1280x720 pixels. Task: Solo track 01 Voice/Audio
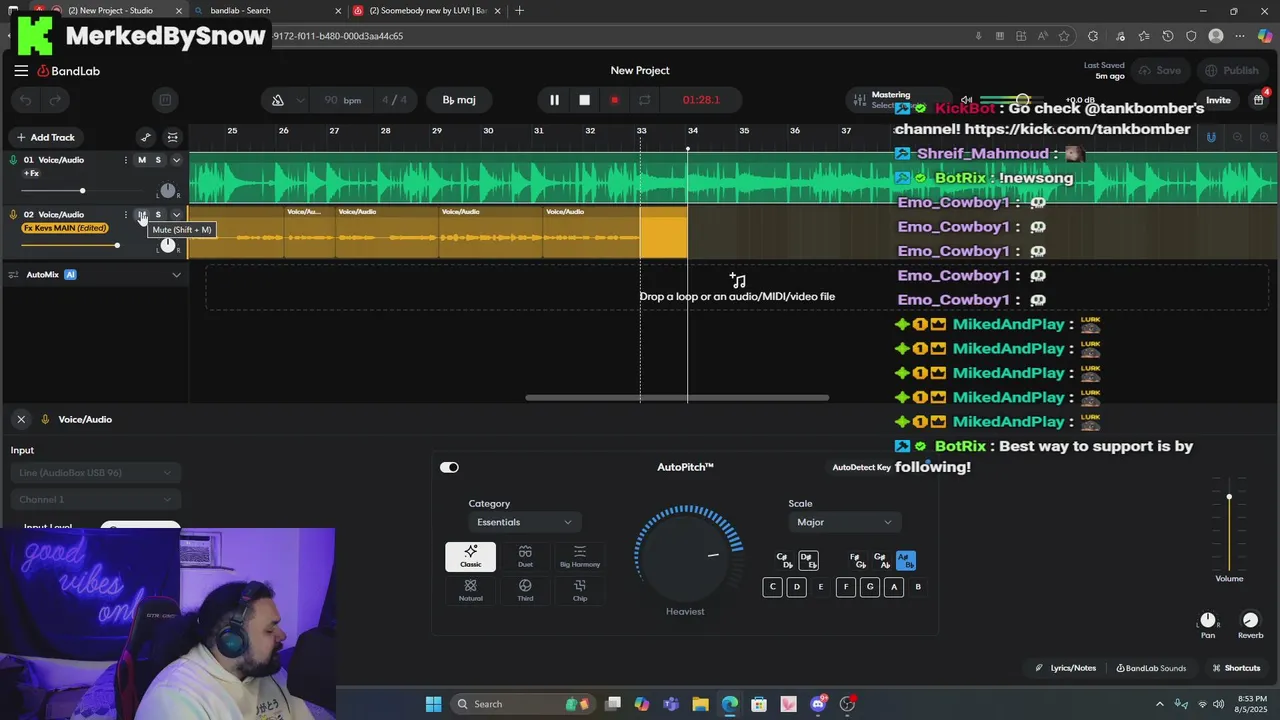158,160
